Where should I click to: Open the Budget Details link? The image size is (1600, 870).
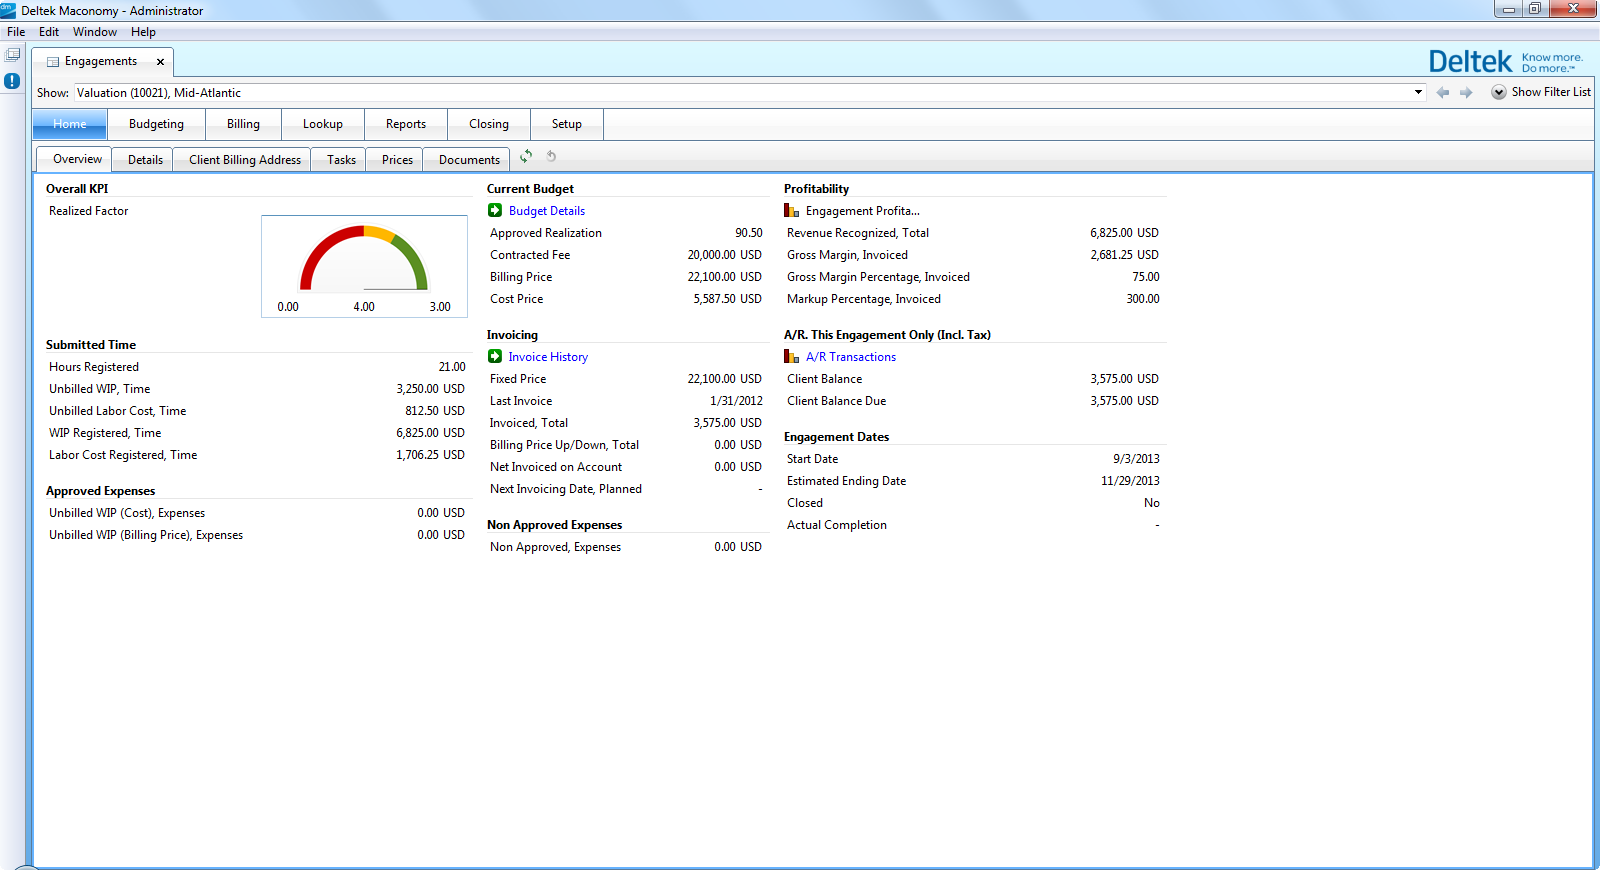[547, 211]
